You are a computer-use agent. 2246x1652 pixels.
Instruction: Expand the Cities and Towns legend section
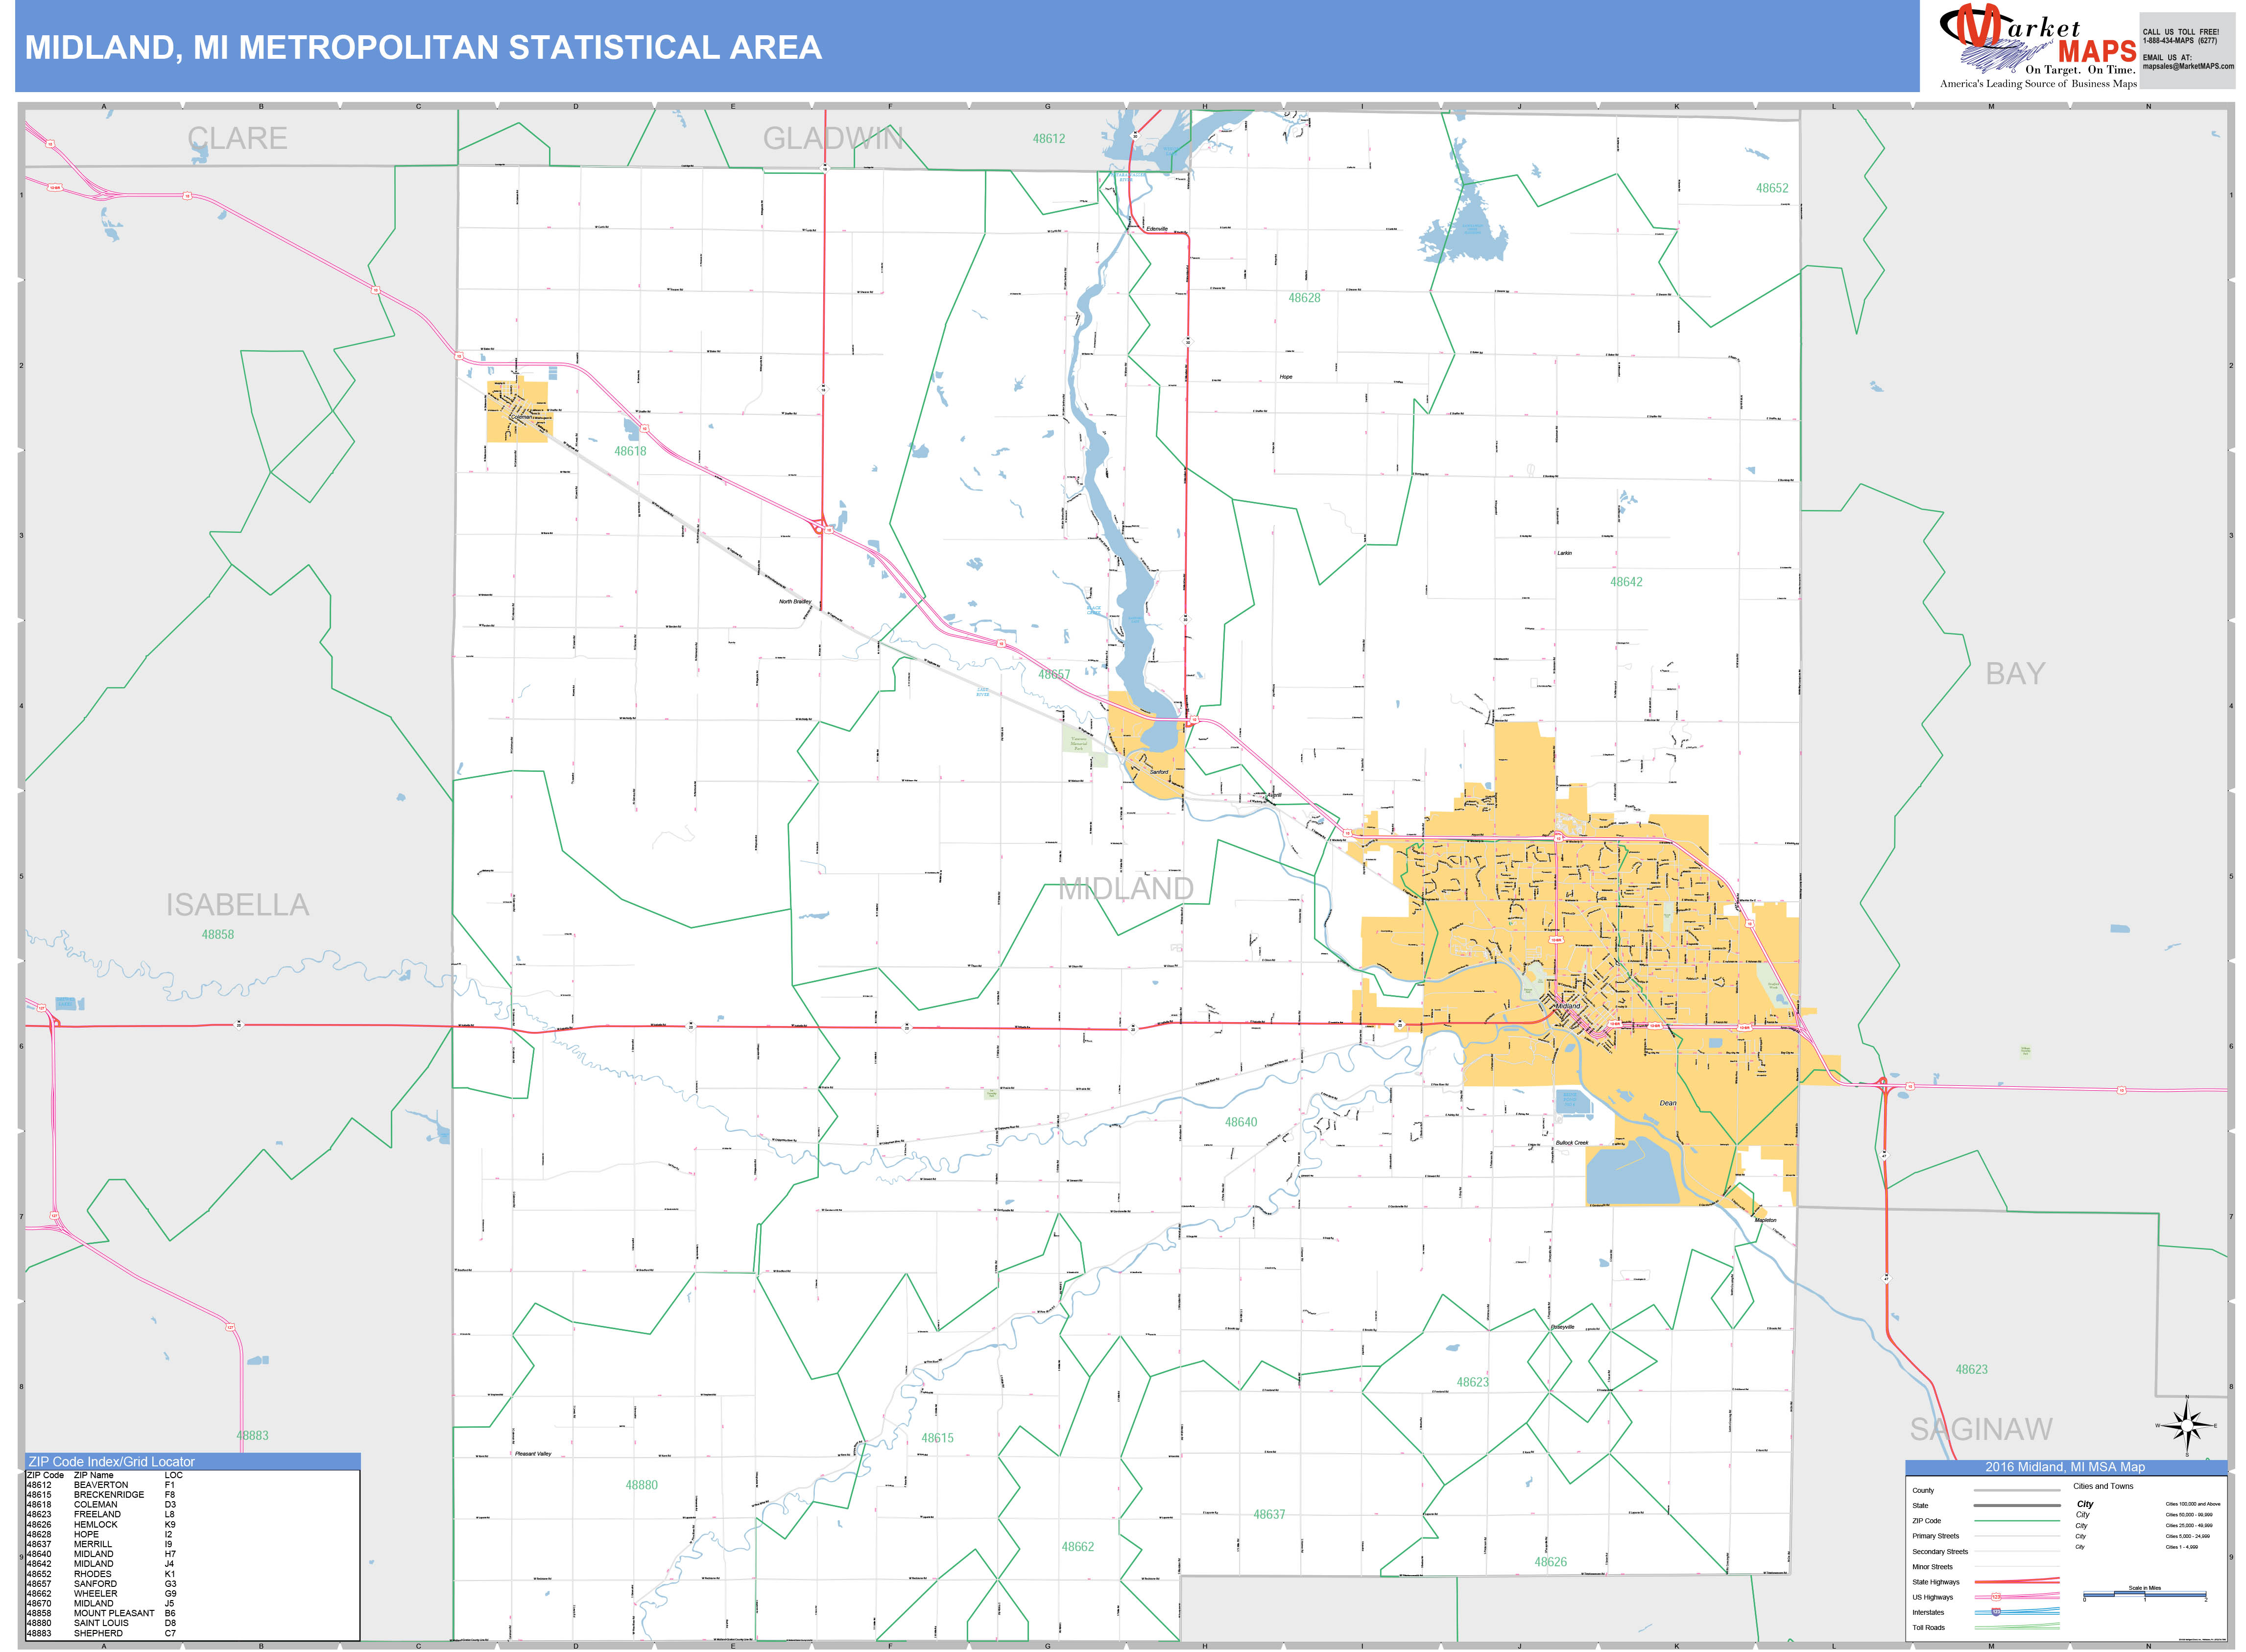tap(2103, 1486)
